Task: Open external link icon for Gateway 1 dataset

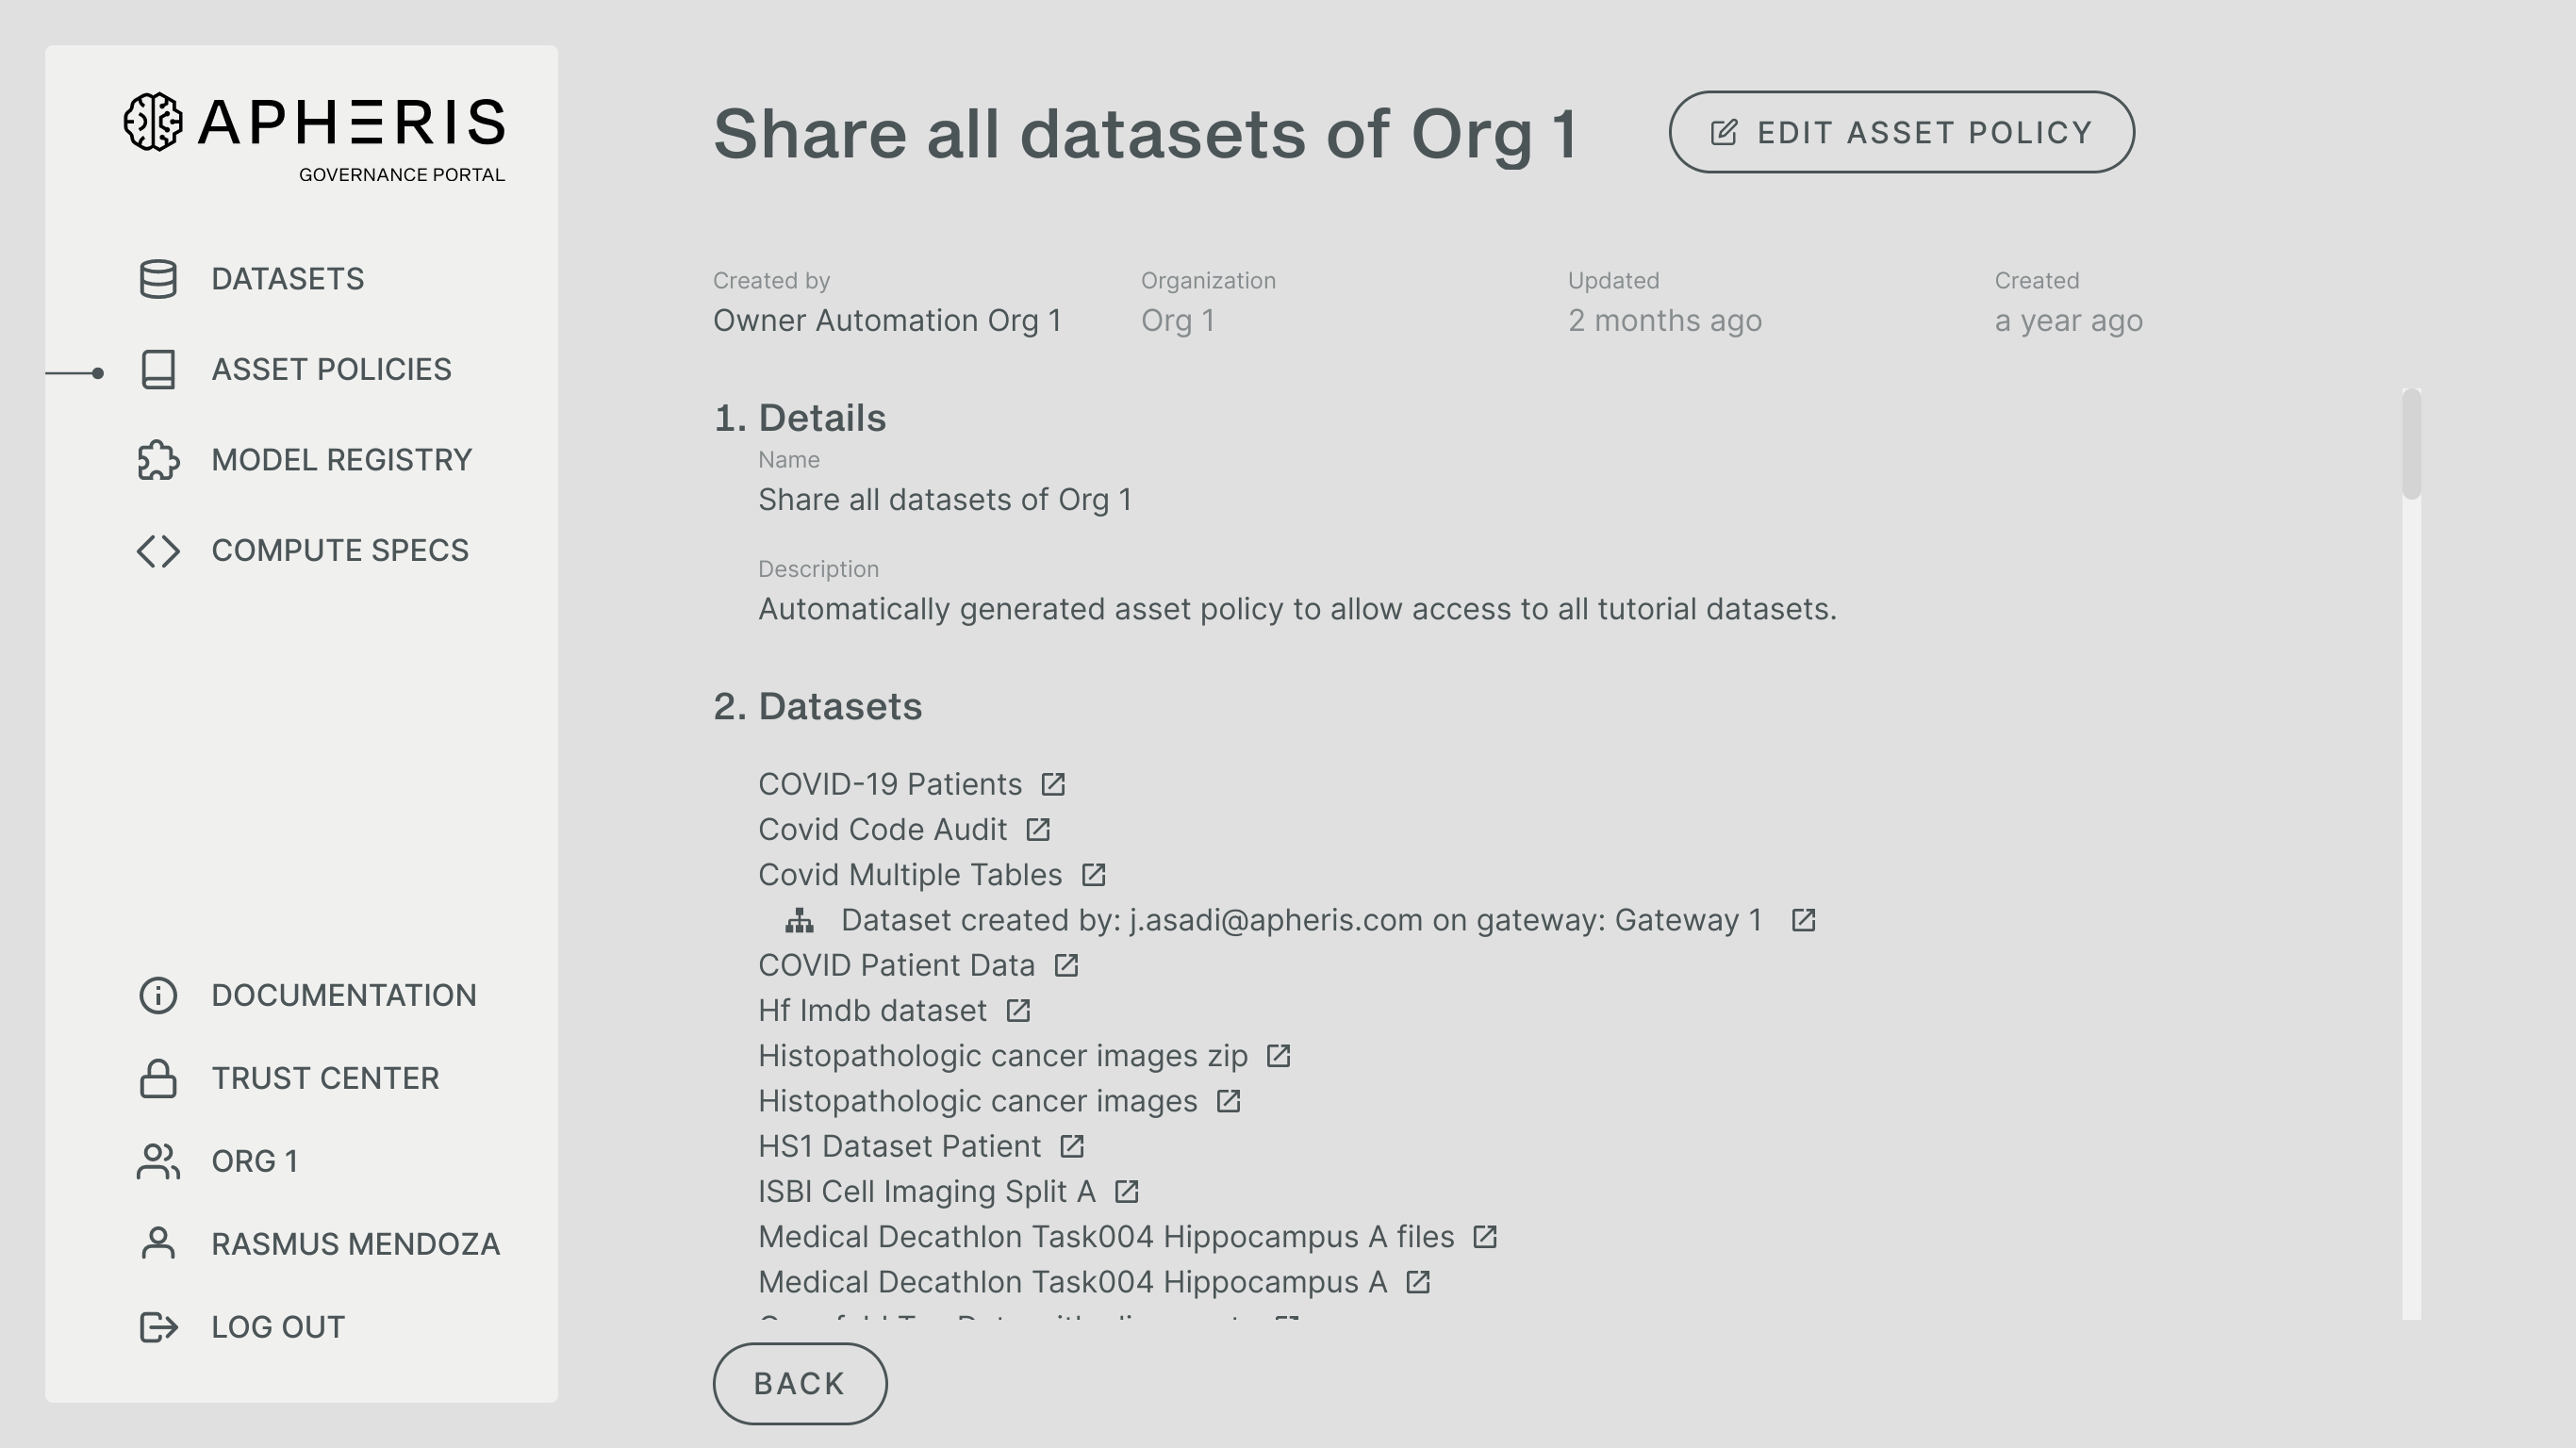Action: [1803, 920]
